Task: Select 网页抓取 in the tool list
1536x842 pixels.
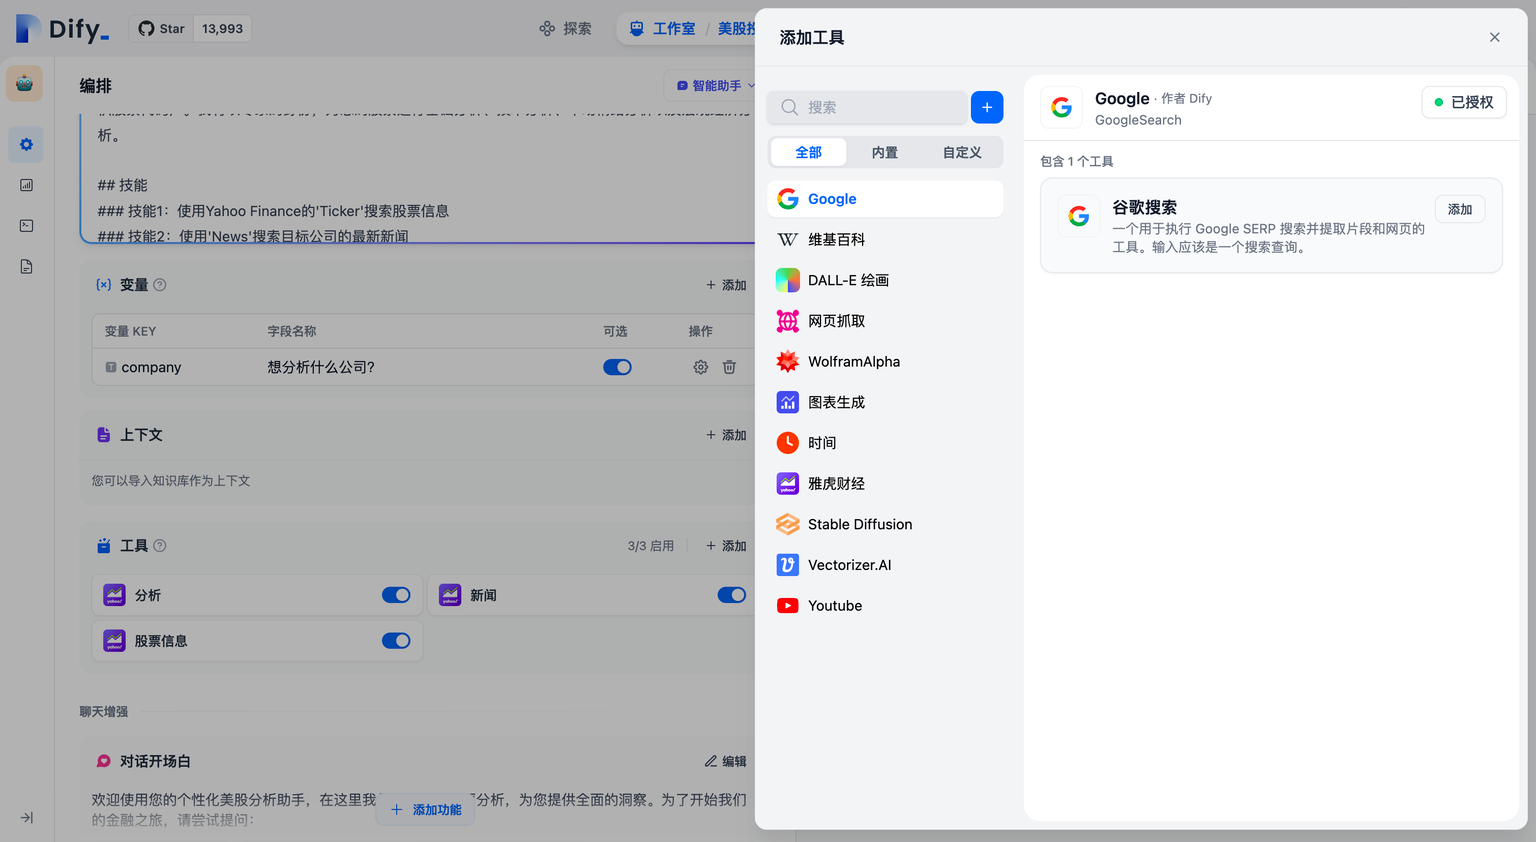Action: (885, 321)
